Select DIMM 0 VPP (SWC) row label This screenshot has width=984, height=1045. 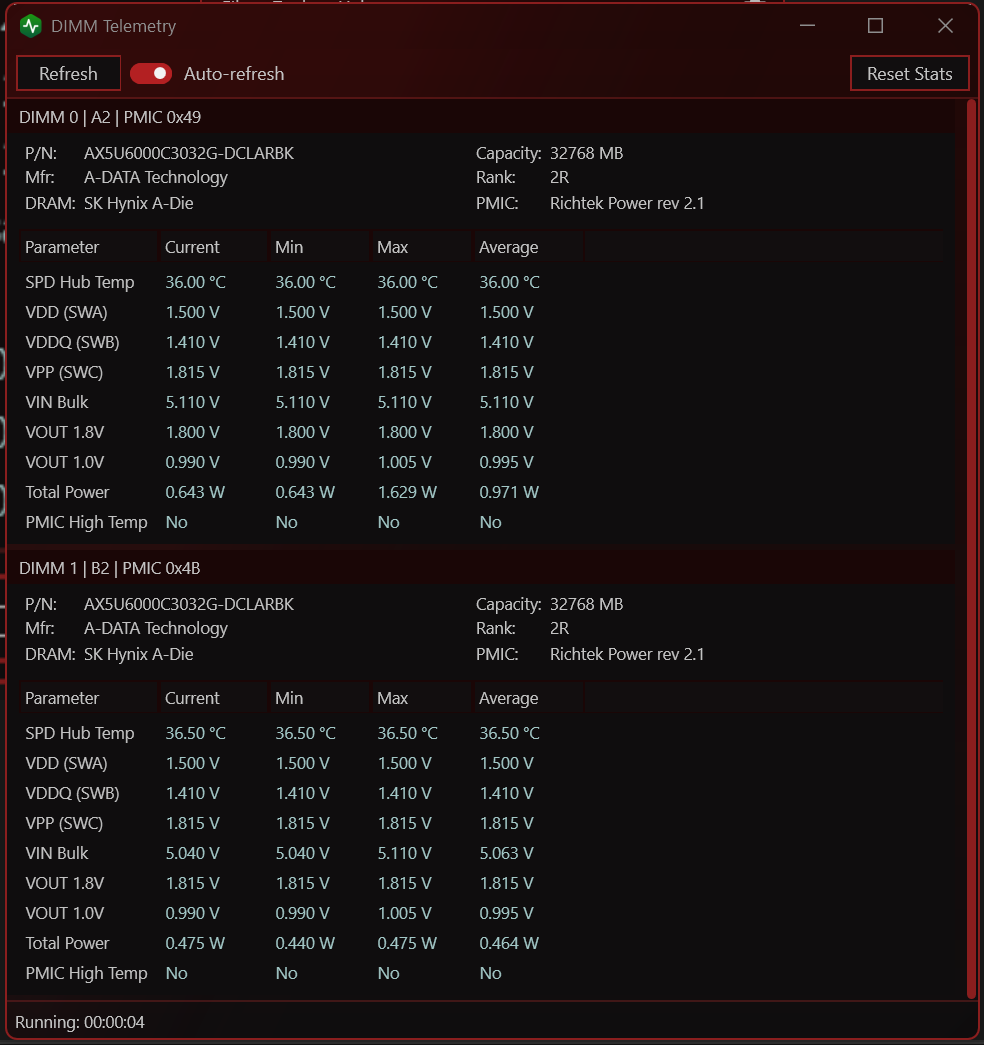click(x=64, y=373)
